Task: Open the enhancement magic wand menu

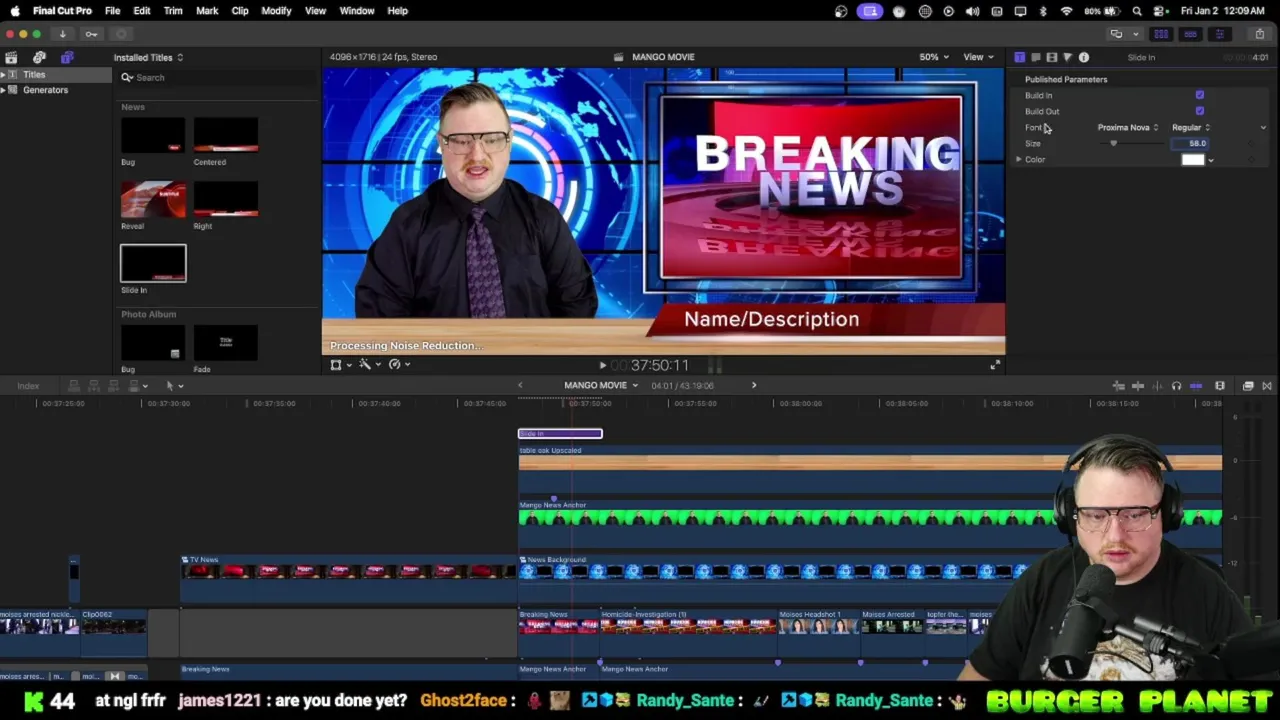Action: [x=368, y=364]
